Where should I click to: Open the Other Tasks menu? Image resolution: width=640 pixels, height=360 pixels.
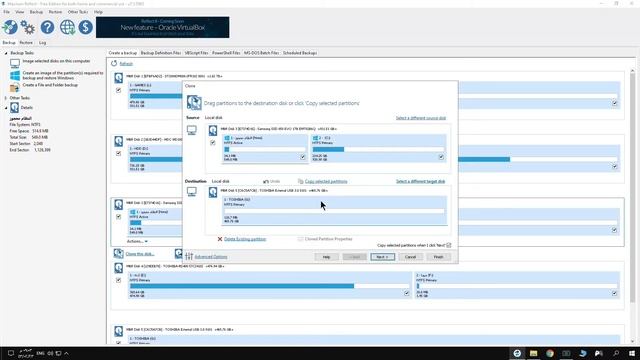point(78,12)
